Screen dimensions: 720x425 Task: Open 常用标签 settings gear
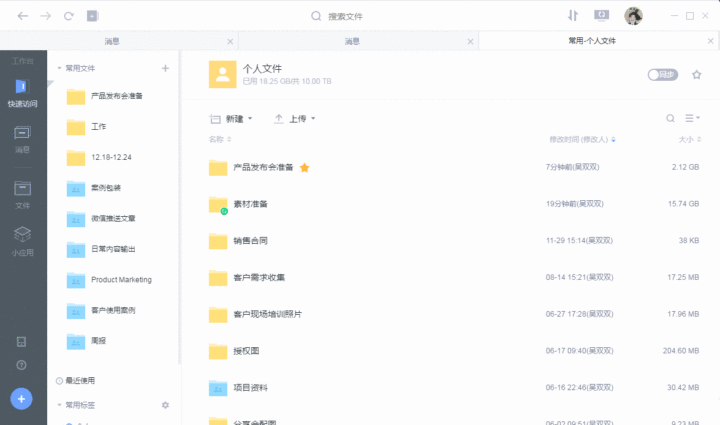click(x=165, y=405)
